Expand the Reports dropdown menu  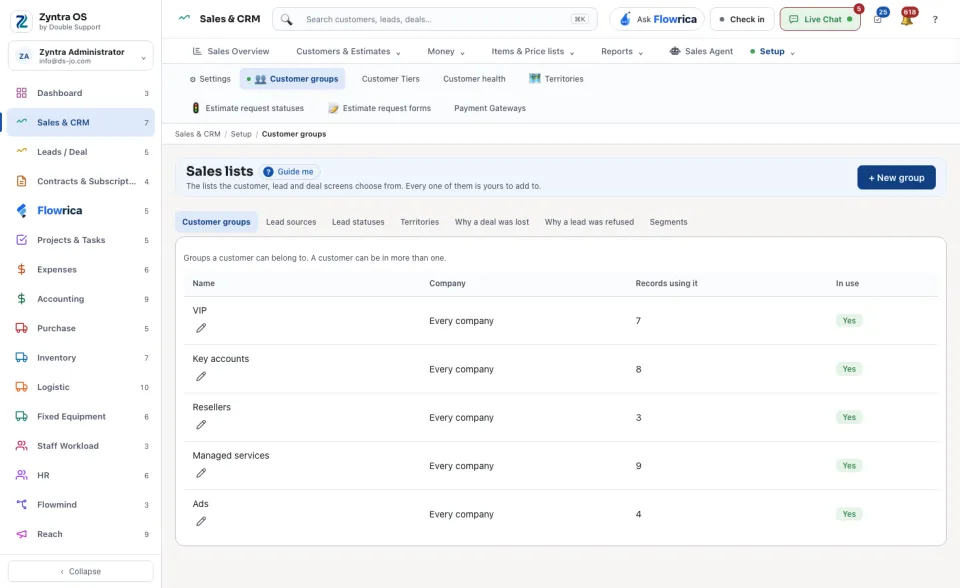point(622,51)
